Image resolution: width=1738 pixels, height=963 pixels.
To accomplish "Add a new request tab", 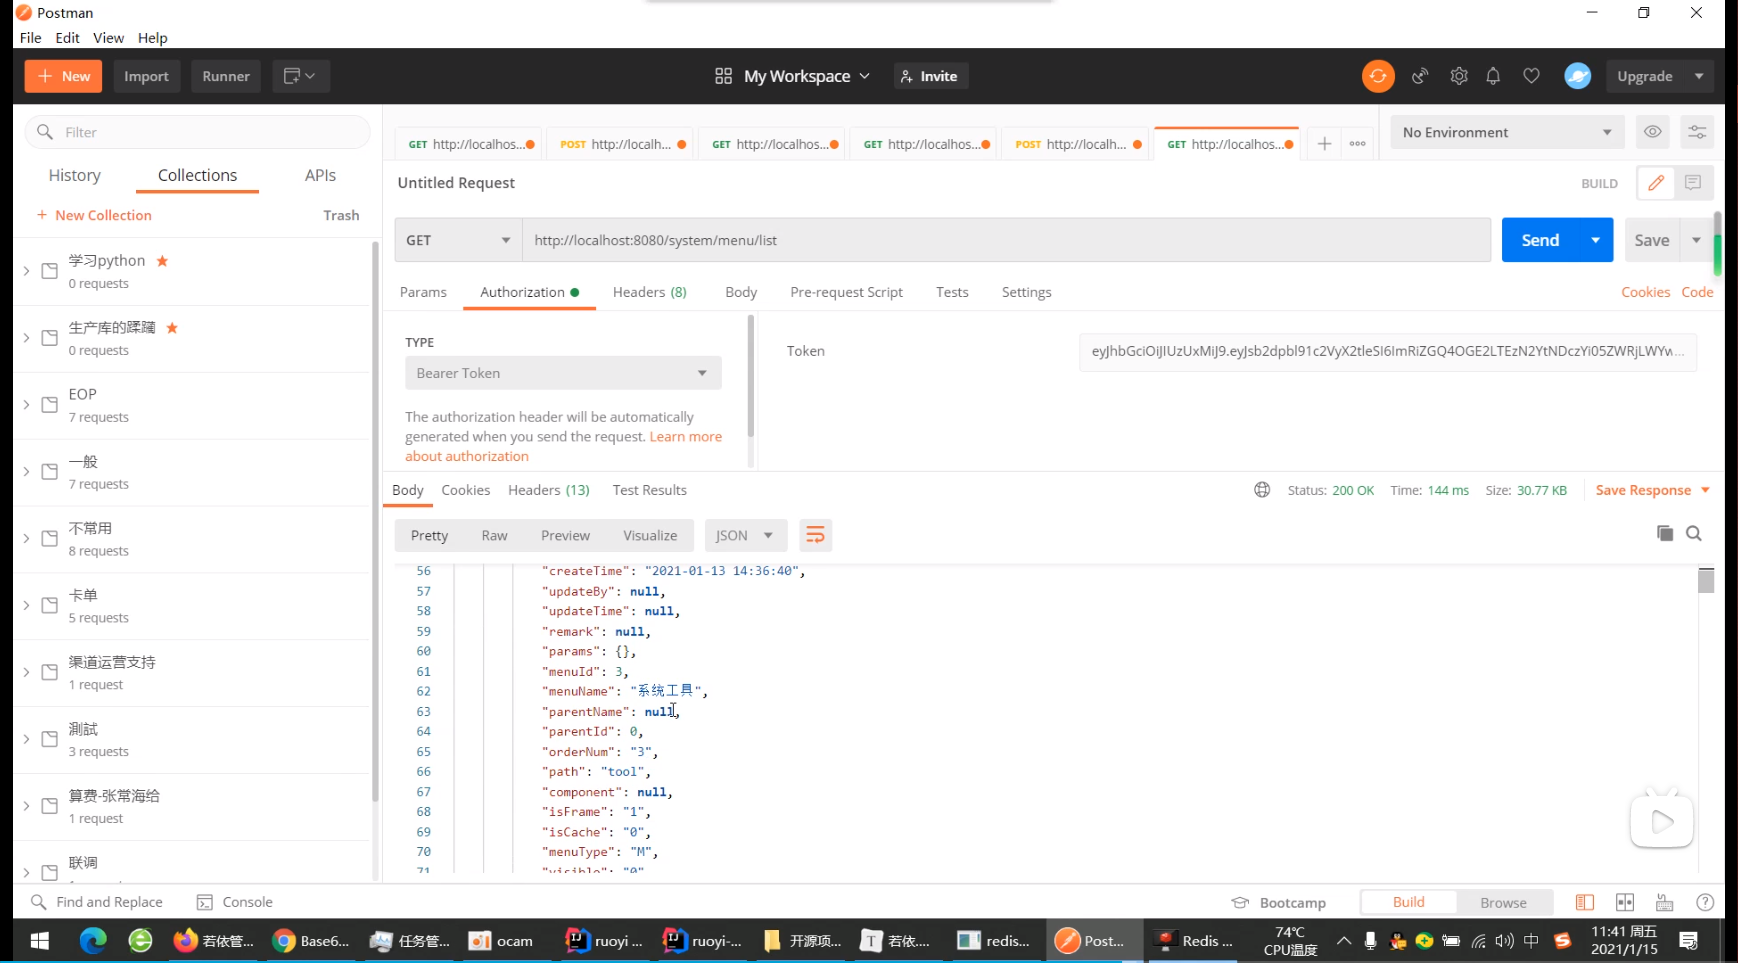I will [x=1324, y=144].
